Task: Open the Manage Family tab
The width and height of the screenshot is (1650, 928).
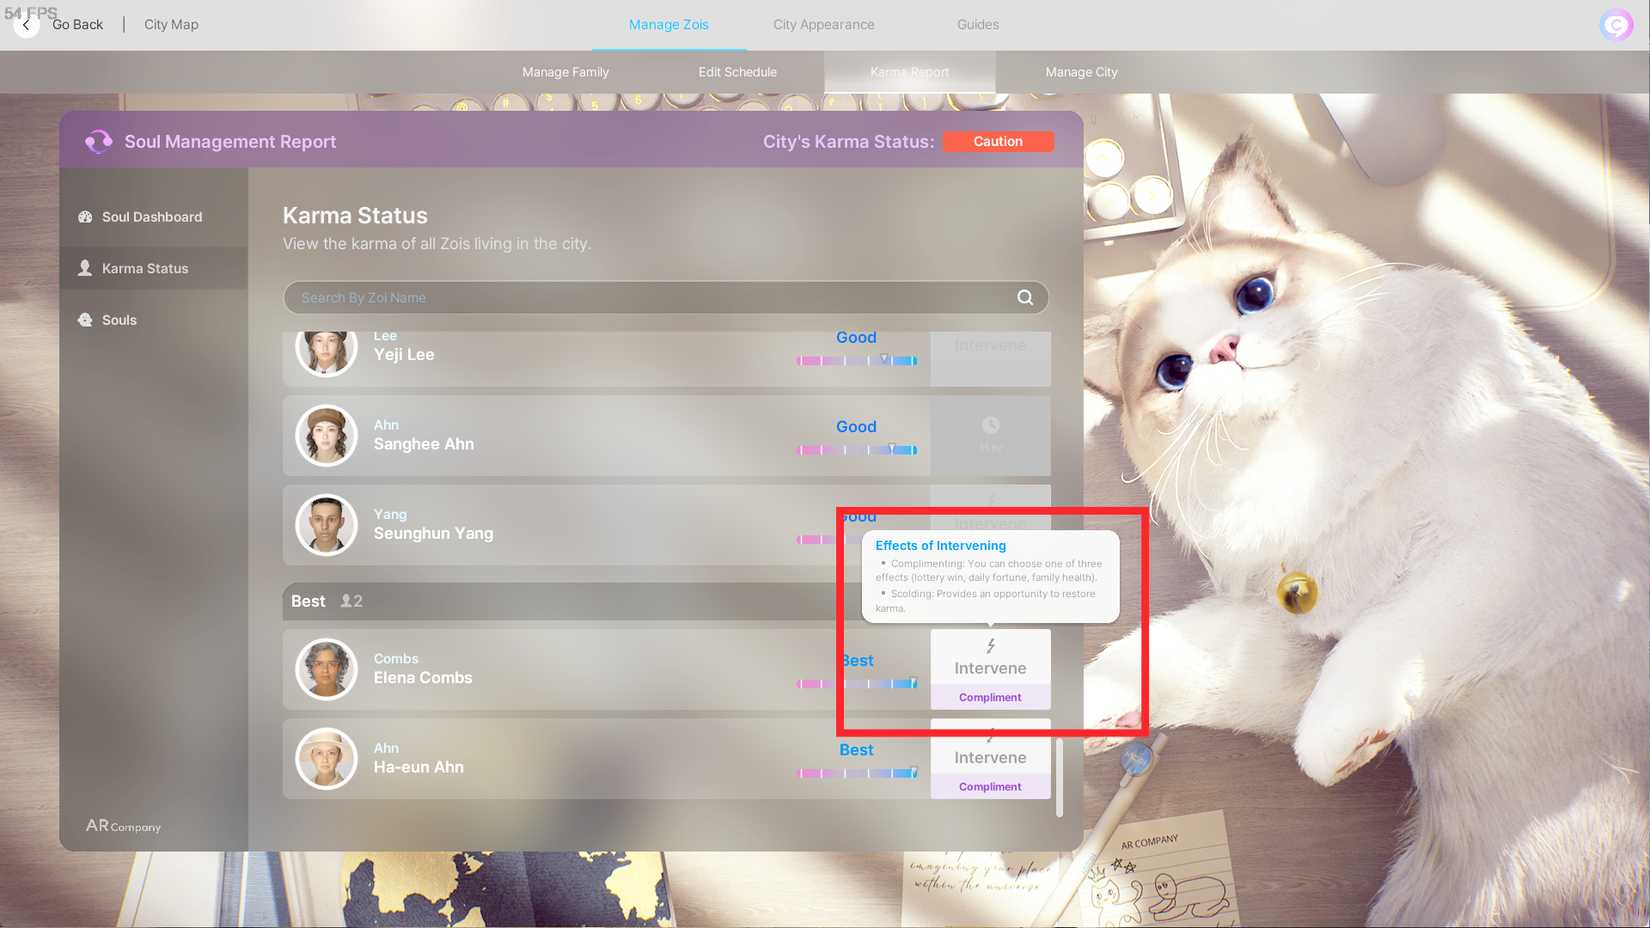Action: point(565,72)
